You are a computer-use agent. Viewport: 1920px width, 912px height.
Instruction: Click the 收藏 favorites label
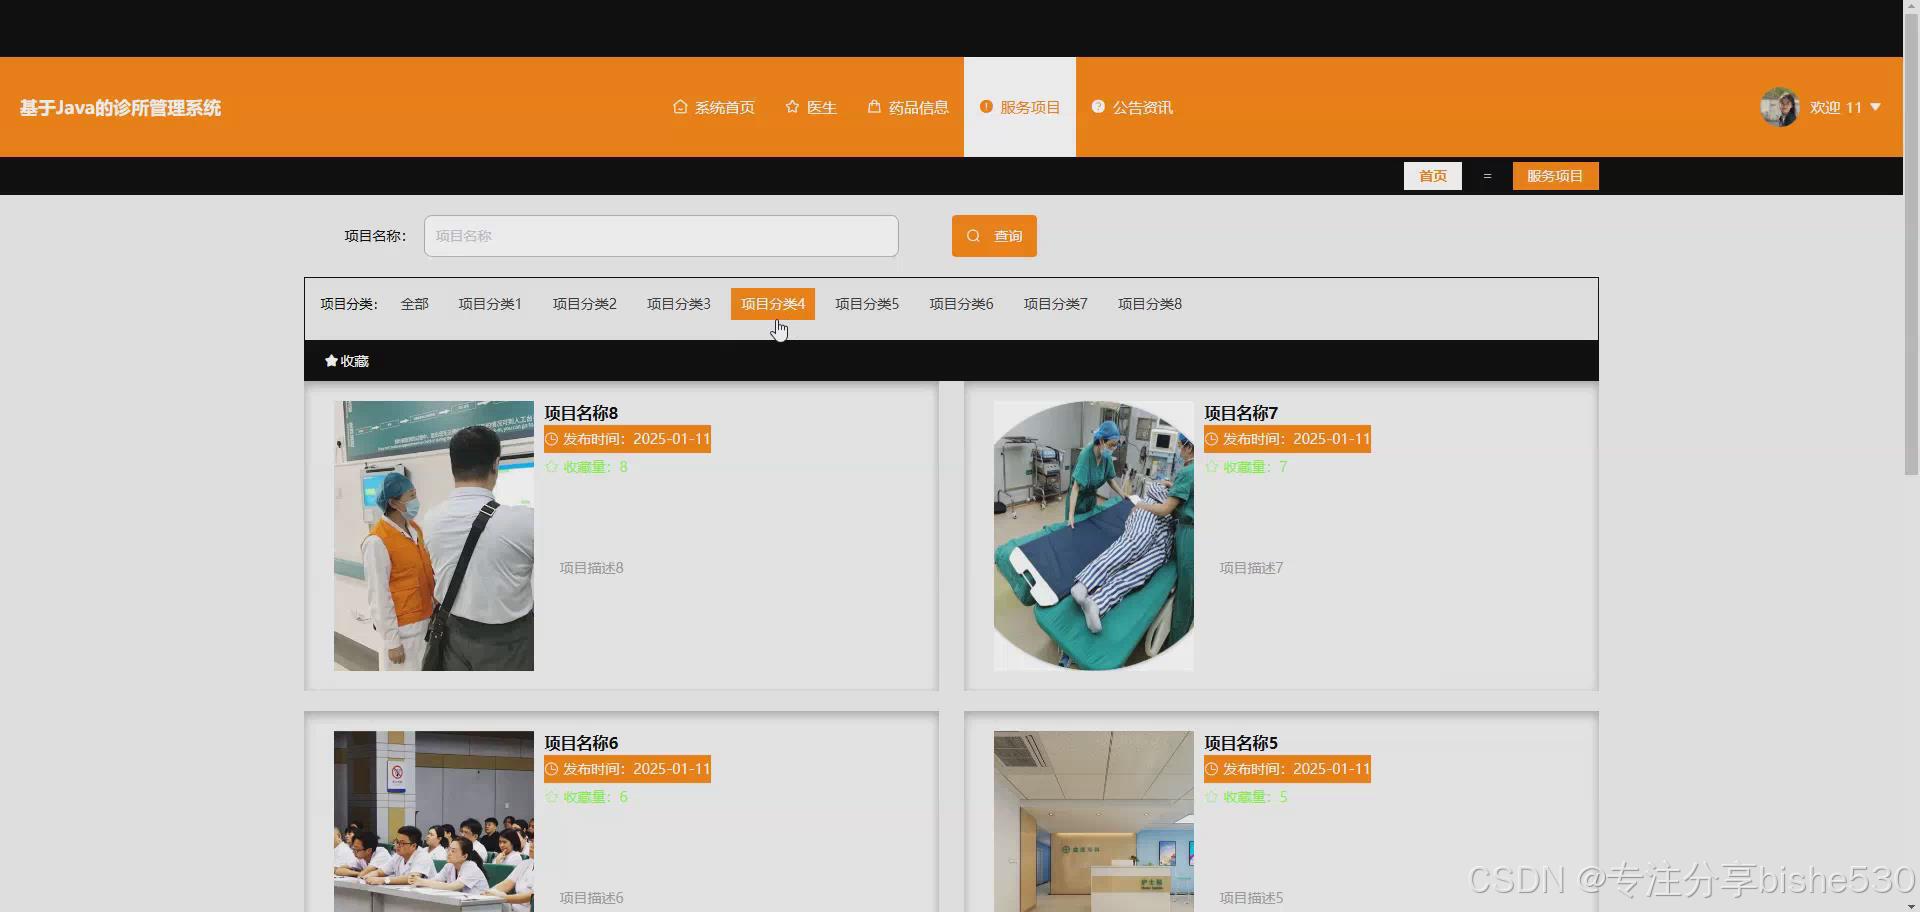click(355, 361)
